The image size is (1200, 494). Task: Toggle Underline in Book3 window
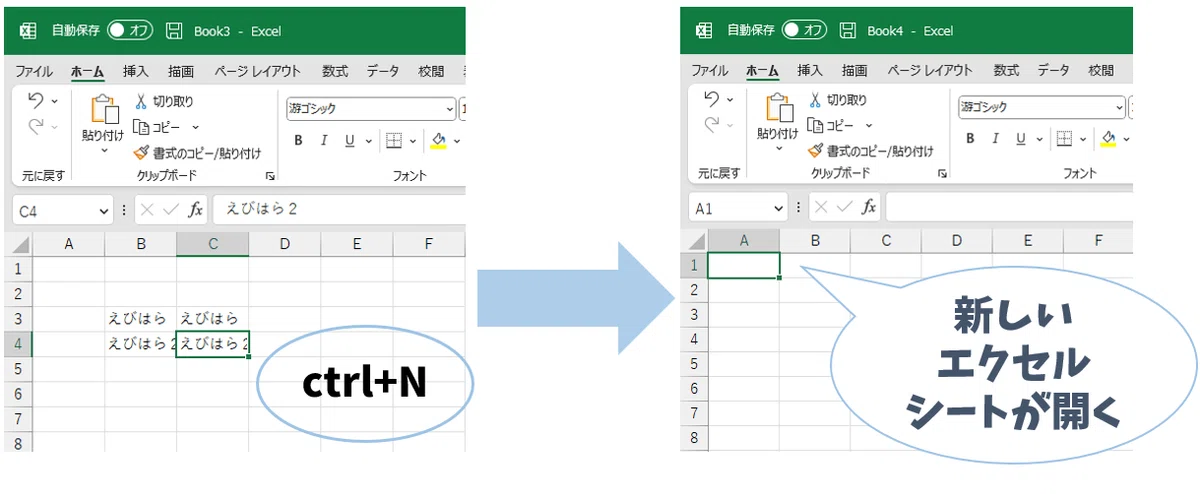(x=350, y=141)
